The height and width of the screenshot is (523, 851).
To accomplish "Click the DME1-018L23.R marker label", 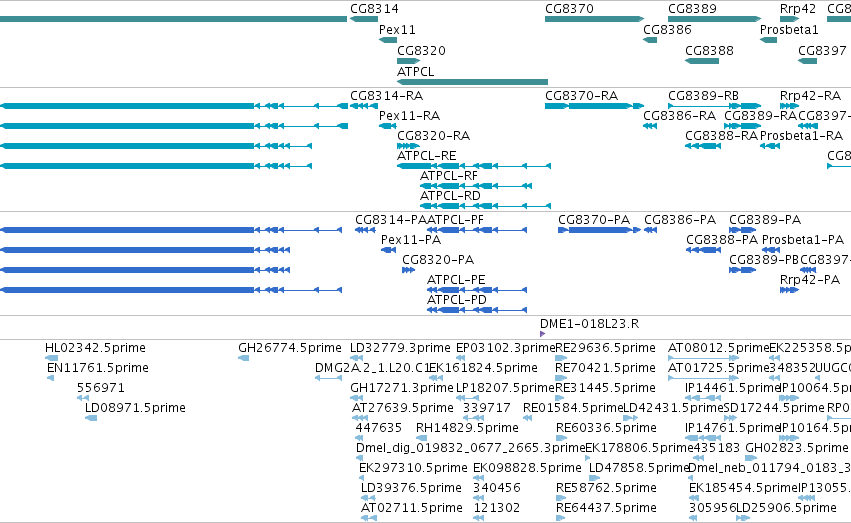I will pos(589,324).
